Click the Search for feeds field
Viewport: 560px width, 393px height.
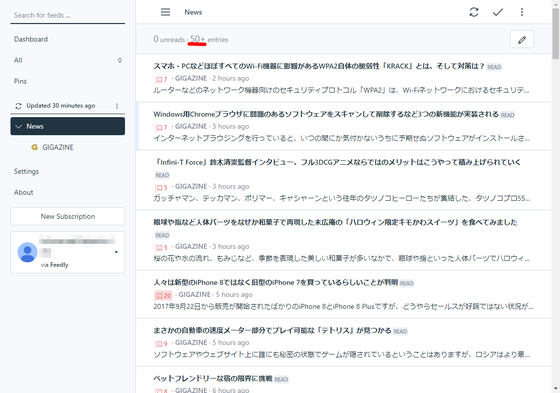[68, 15]
